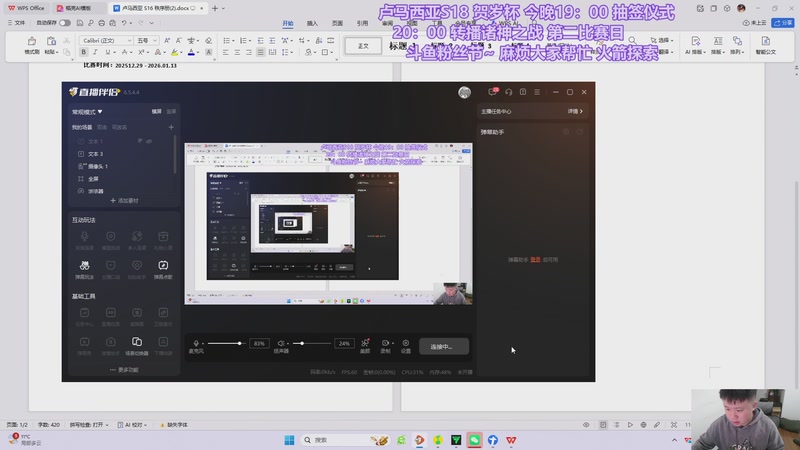
Task: Click the page number 1/2 indicator
Action: [17, 424]
